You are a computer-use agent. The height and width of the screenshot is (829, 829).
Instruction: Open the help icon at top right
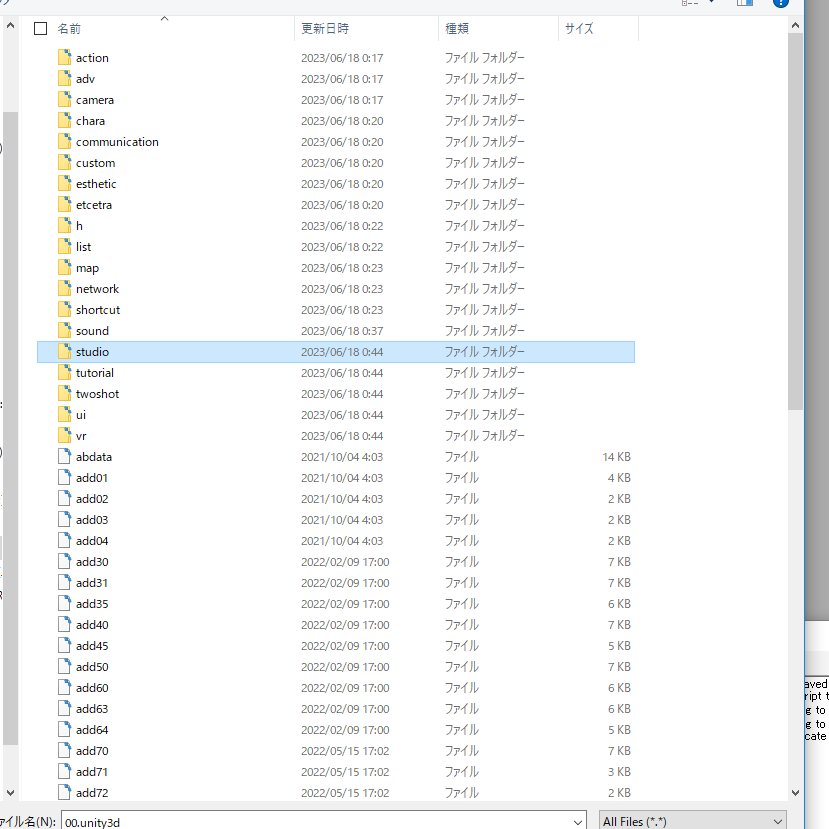point(780,3)
